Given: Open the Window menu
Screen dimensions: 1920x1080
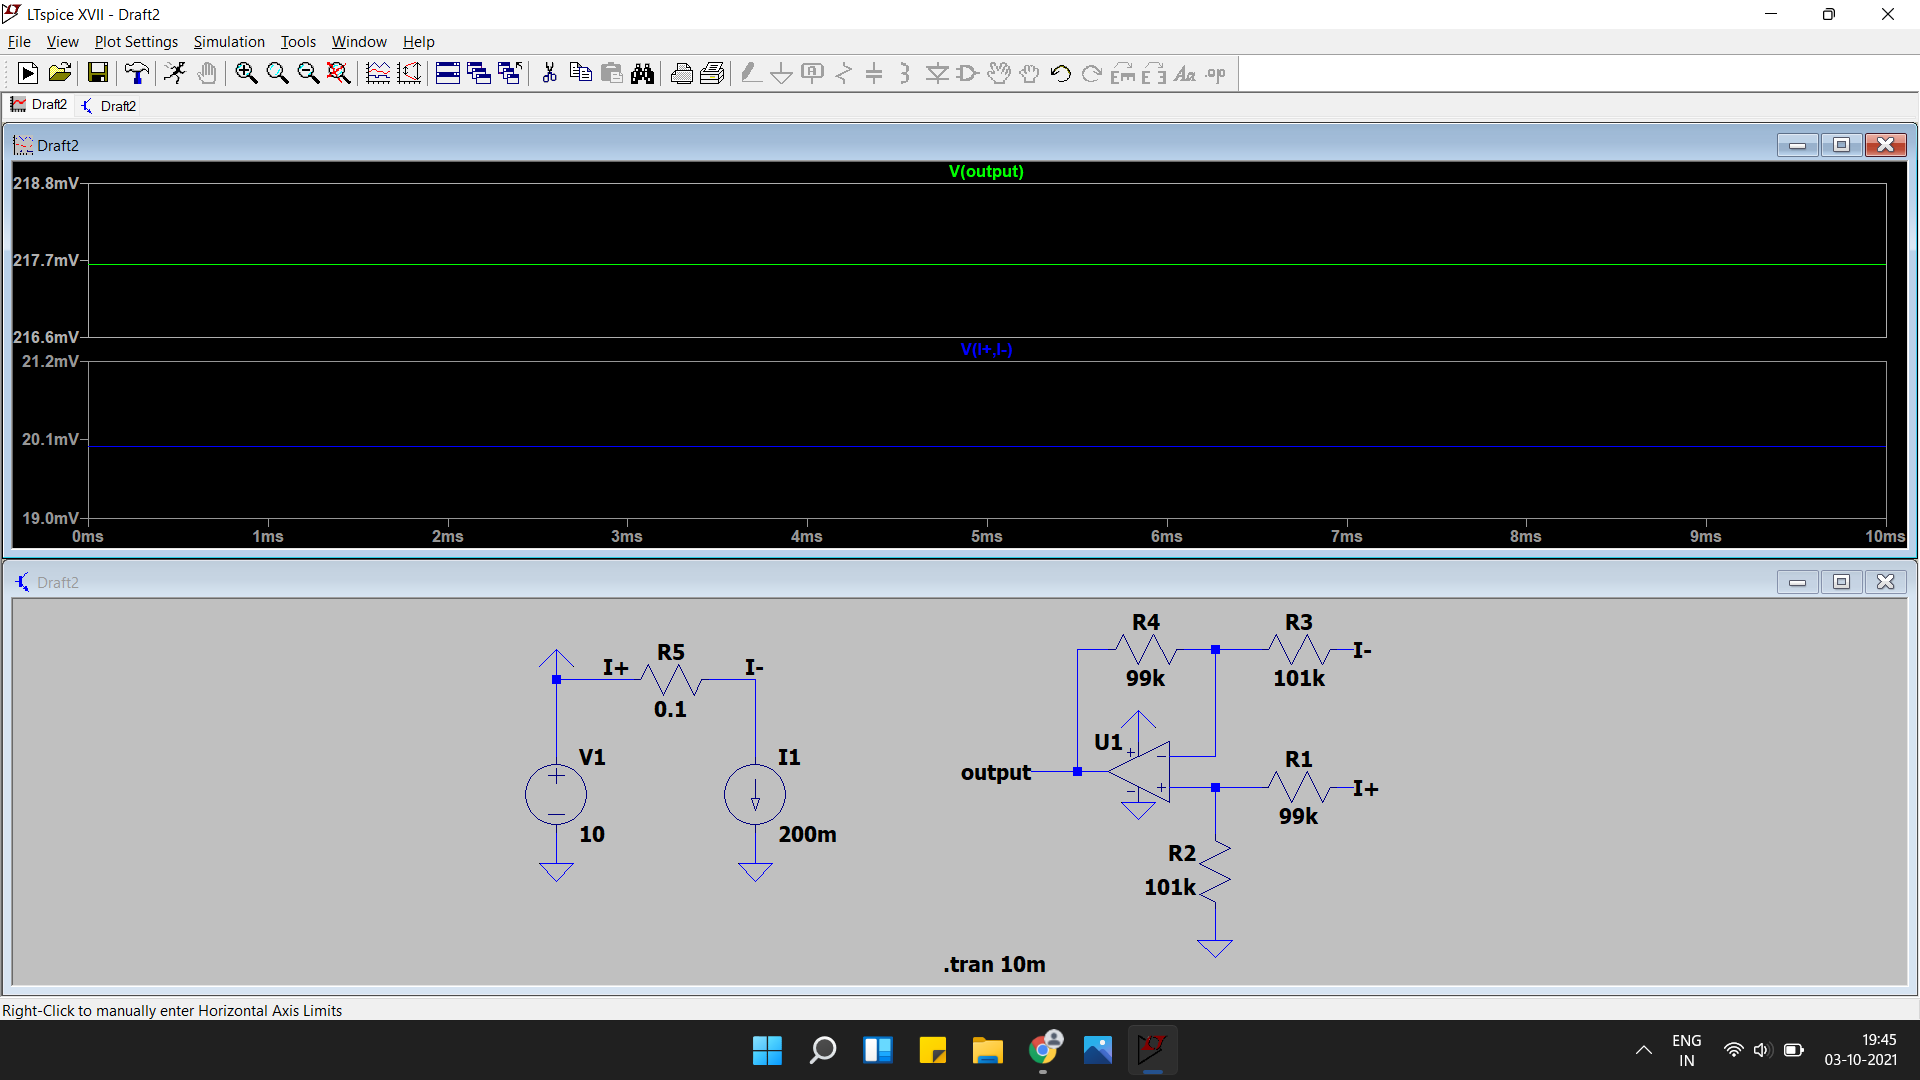Looking at the screenshot, I should pyautogui.click(x=359, y=42).
